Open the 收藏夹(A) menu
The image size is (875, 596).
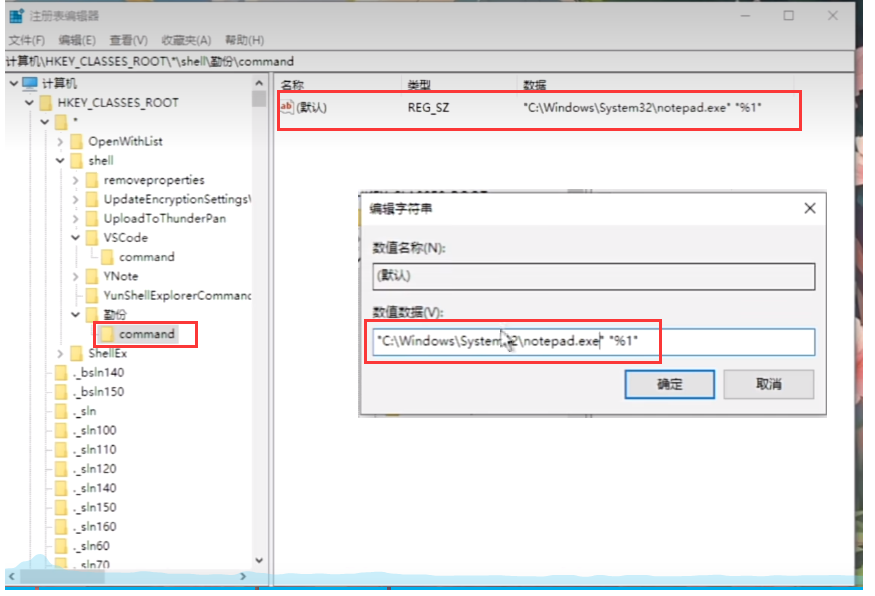(187, 40)
